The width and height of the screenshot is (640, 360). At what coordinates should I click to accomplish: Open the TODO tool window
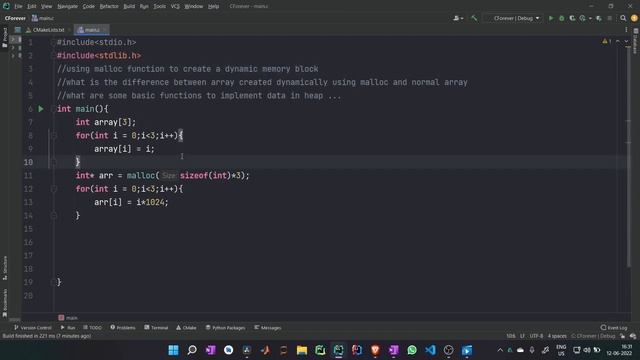point(93,328)
